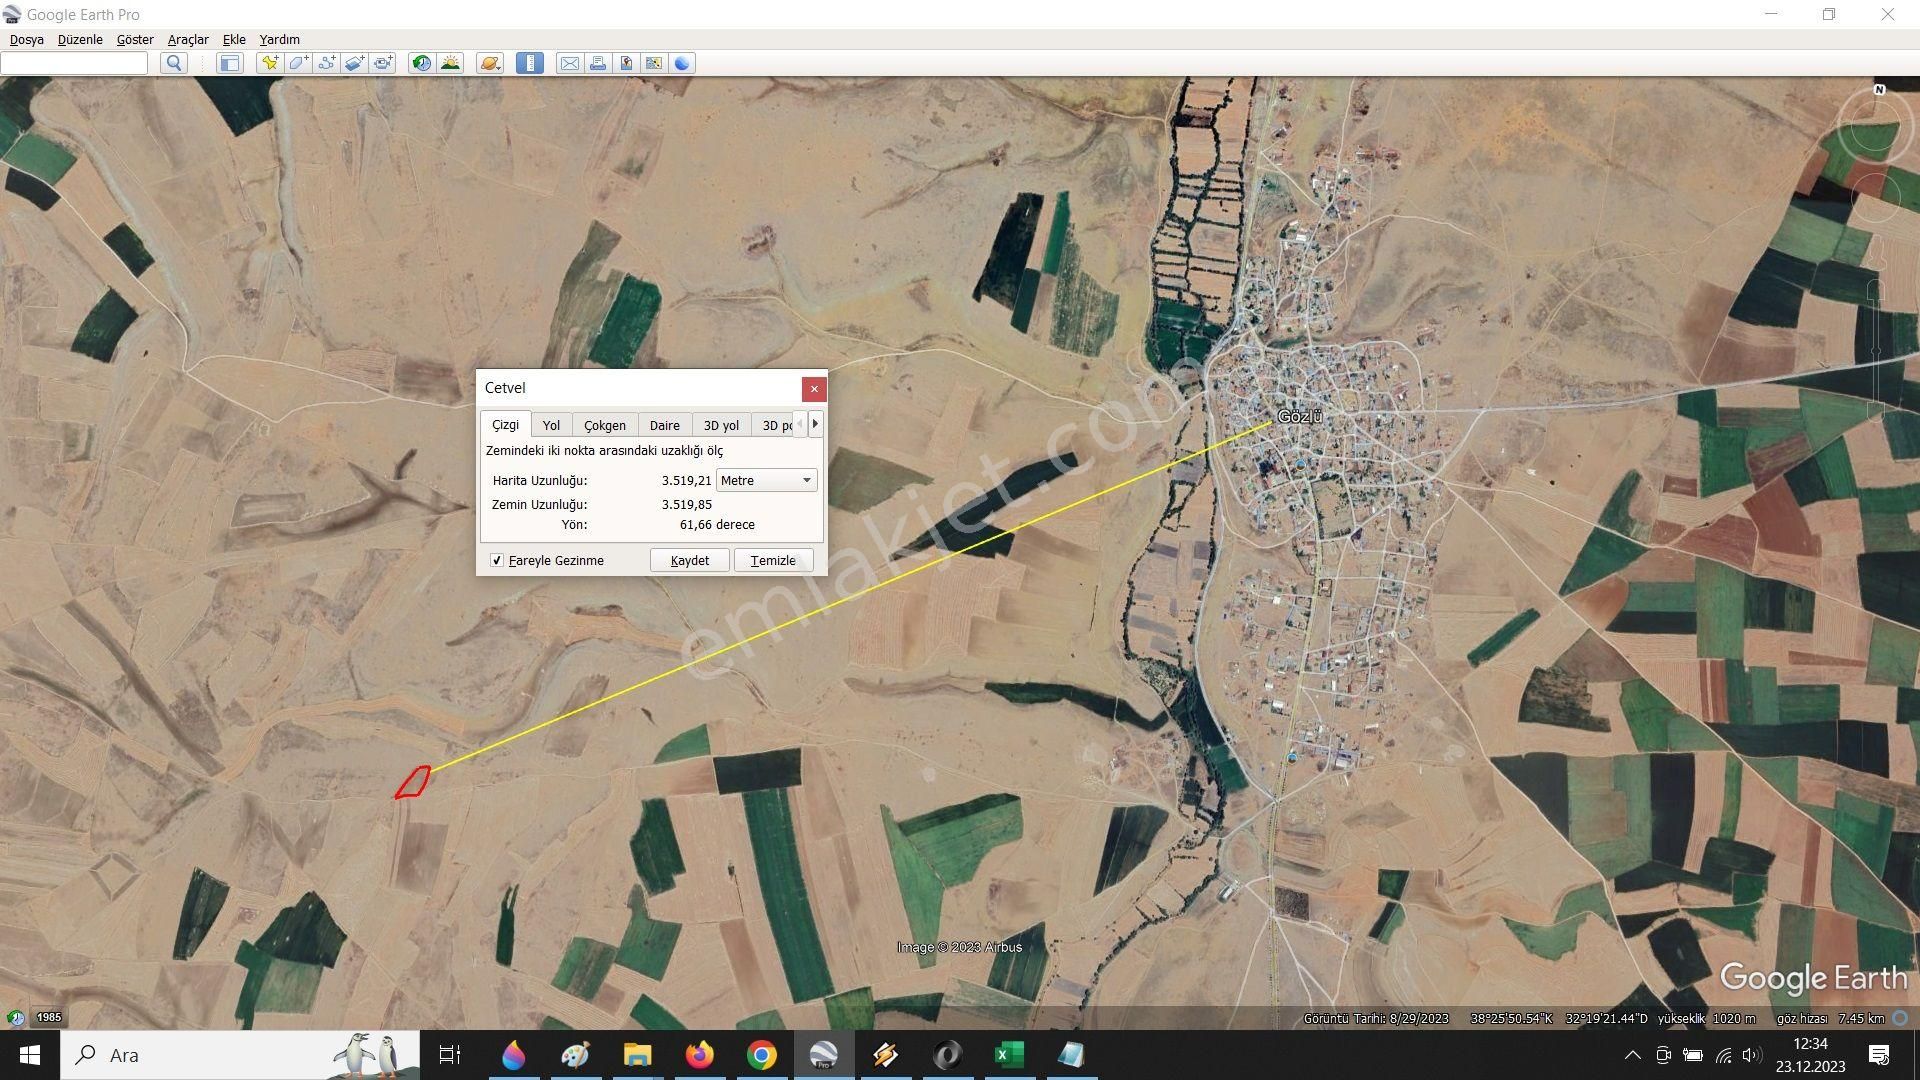The width and height of the screenshot is (1920, 1080).
Task: Open the Dosya menu
Action: point(27,39)
